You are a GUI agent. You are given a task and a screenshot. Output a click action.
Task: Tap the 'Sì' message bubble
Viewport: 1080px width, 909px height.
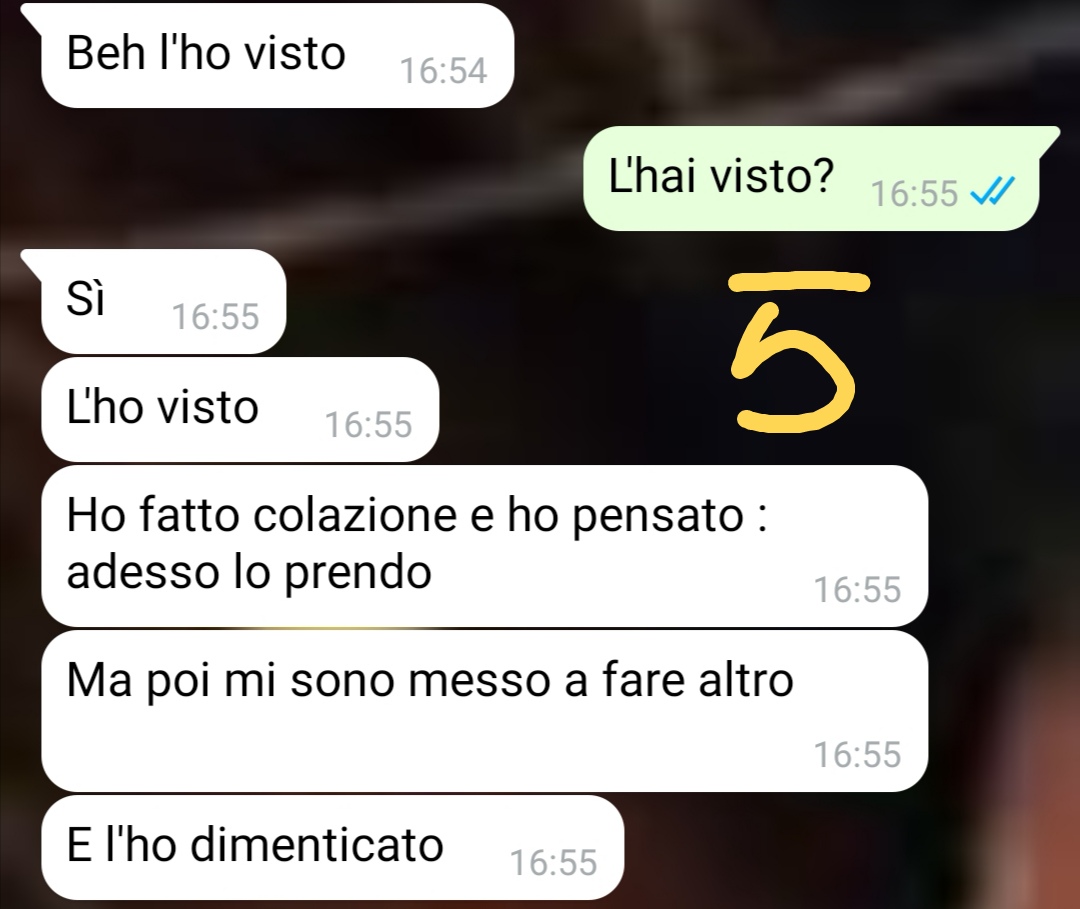[x=163, y=302]
